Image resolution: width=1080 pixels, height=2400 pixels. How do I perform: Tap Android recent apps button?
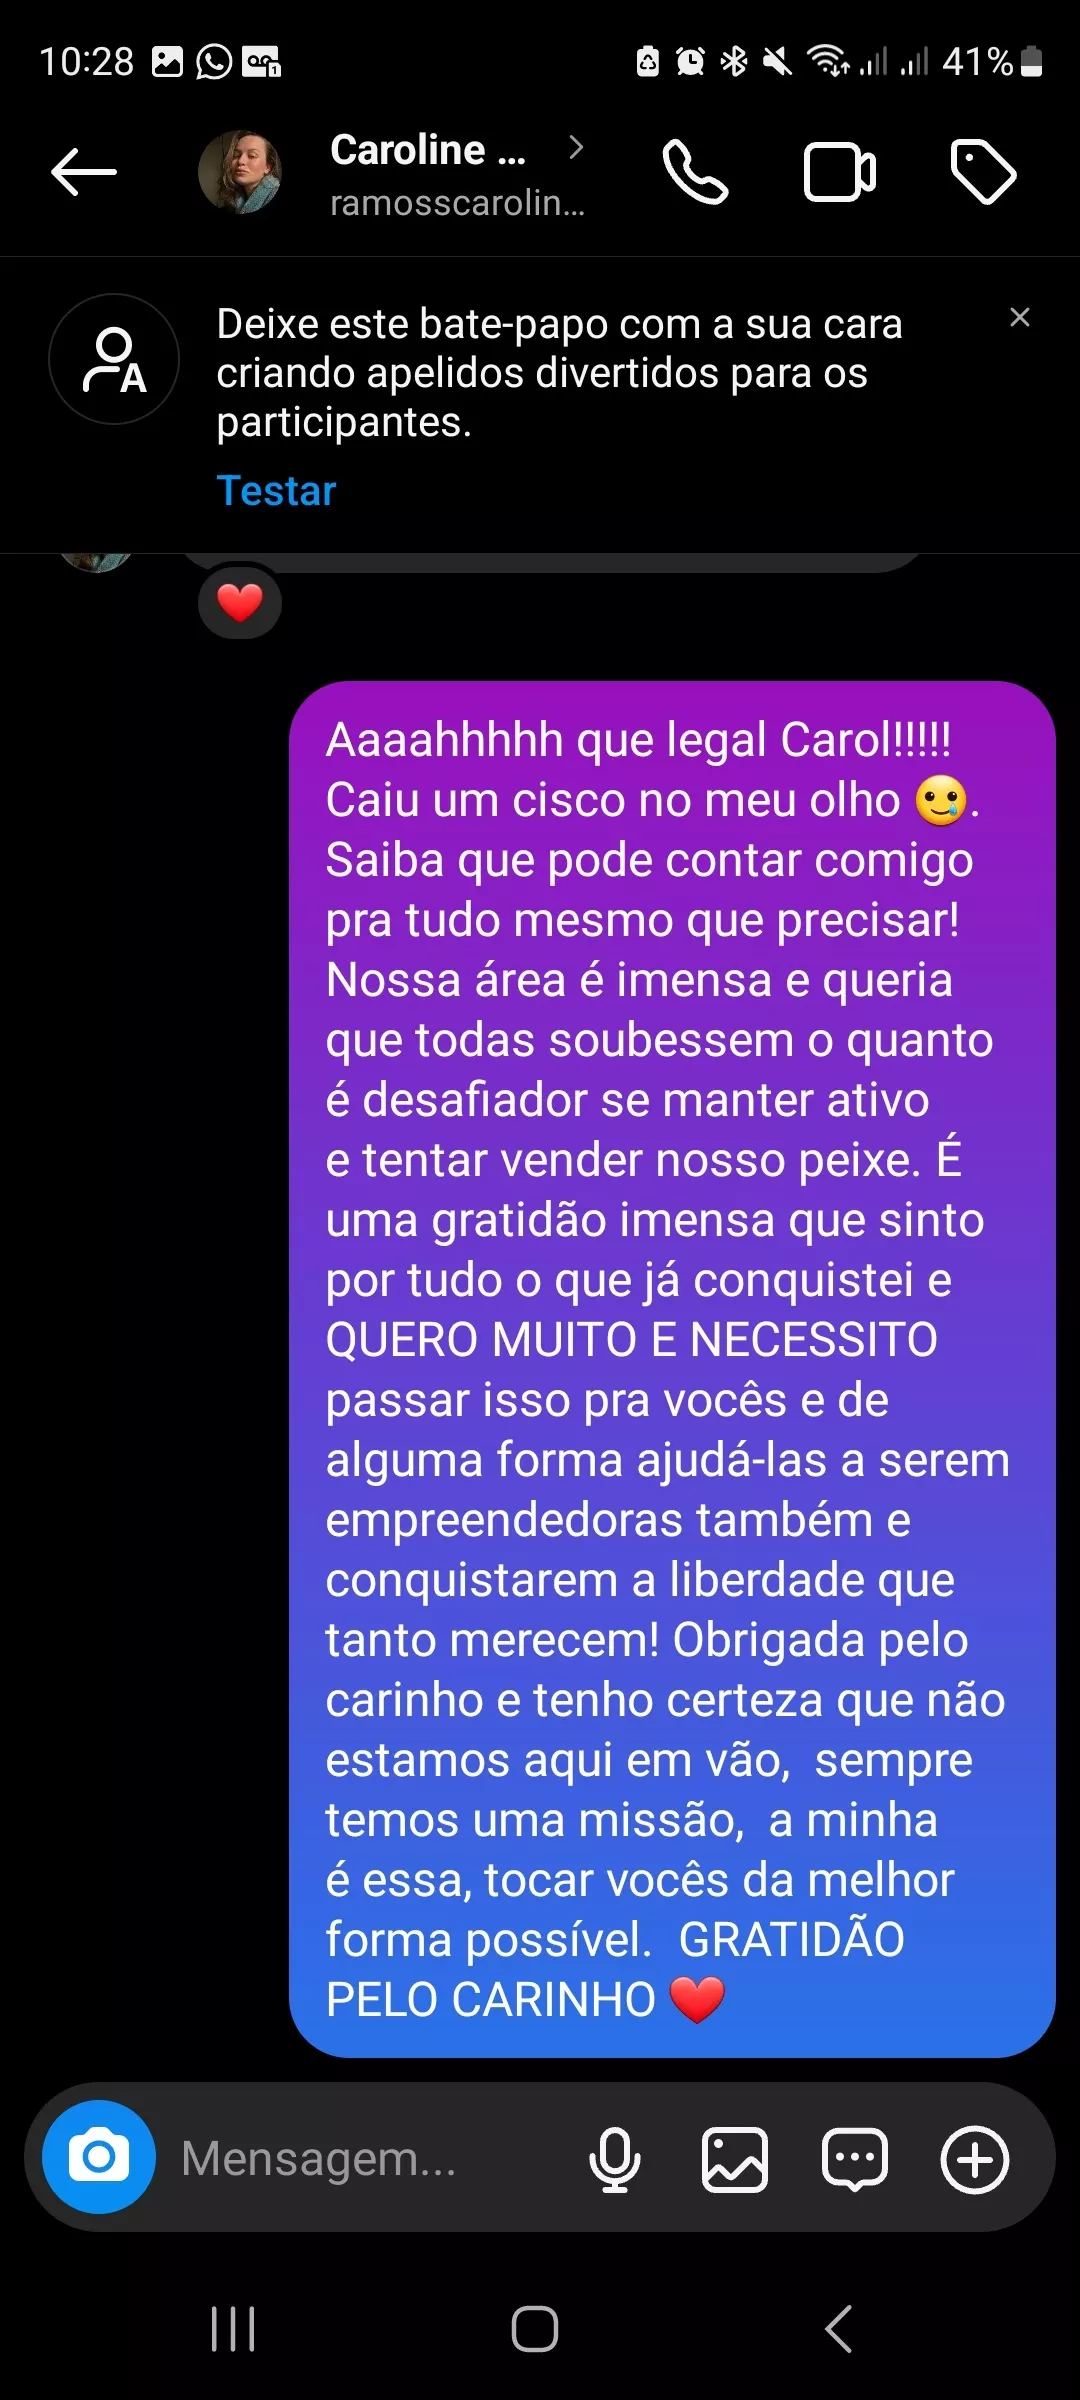pos(233,2329)
